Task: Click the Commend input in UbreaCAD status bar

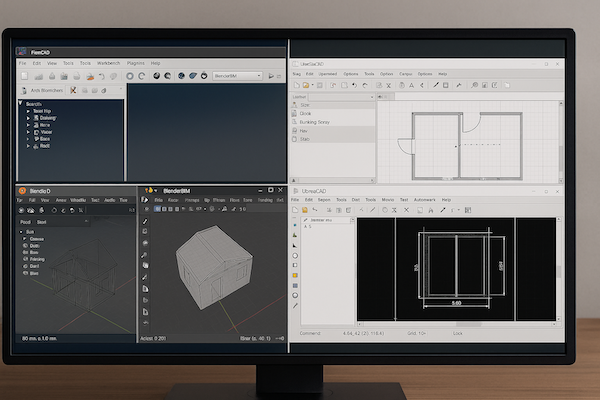Action: pos(310,333)
